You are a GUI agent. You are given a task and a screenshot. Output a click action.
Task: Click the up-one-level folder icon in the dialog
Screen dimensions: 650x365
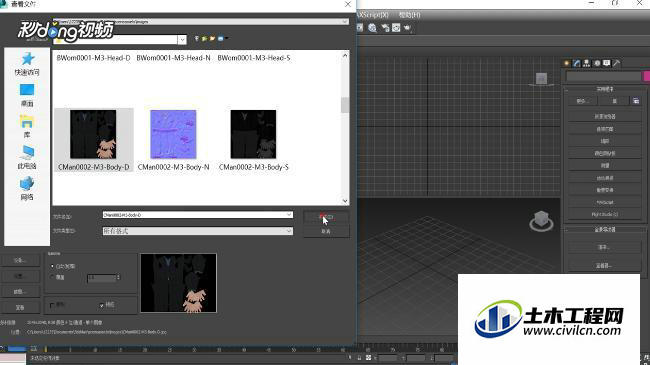[x=204, y=39]
